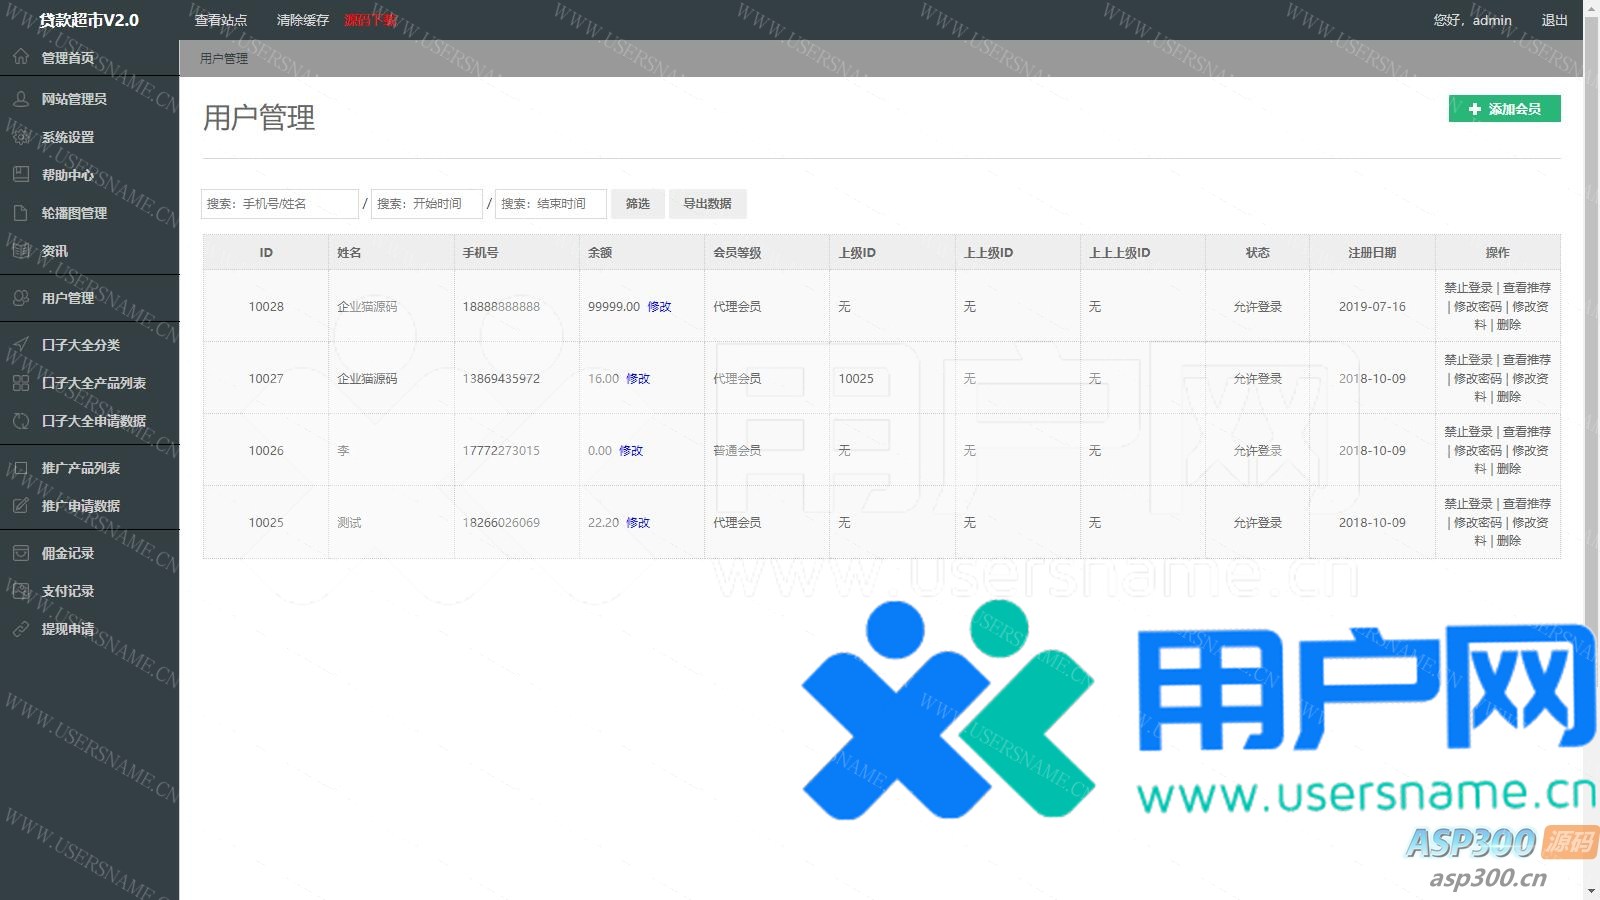This screenshot has height=900, width=1600.
Task: Click the 2019-07-16 registration date
Action: click(x=1372, y=307)
